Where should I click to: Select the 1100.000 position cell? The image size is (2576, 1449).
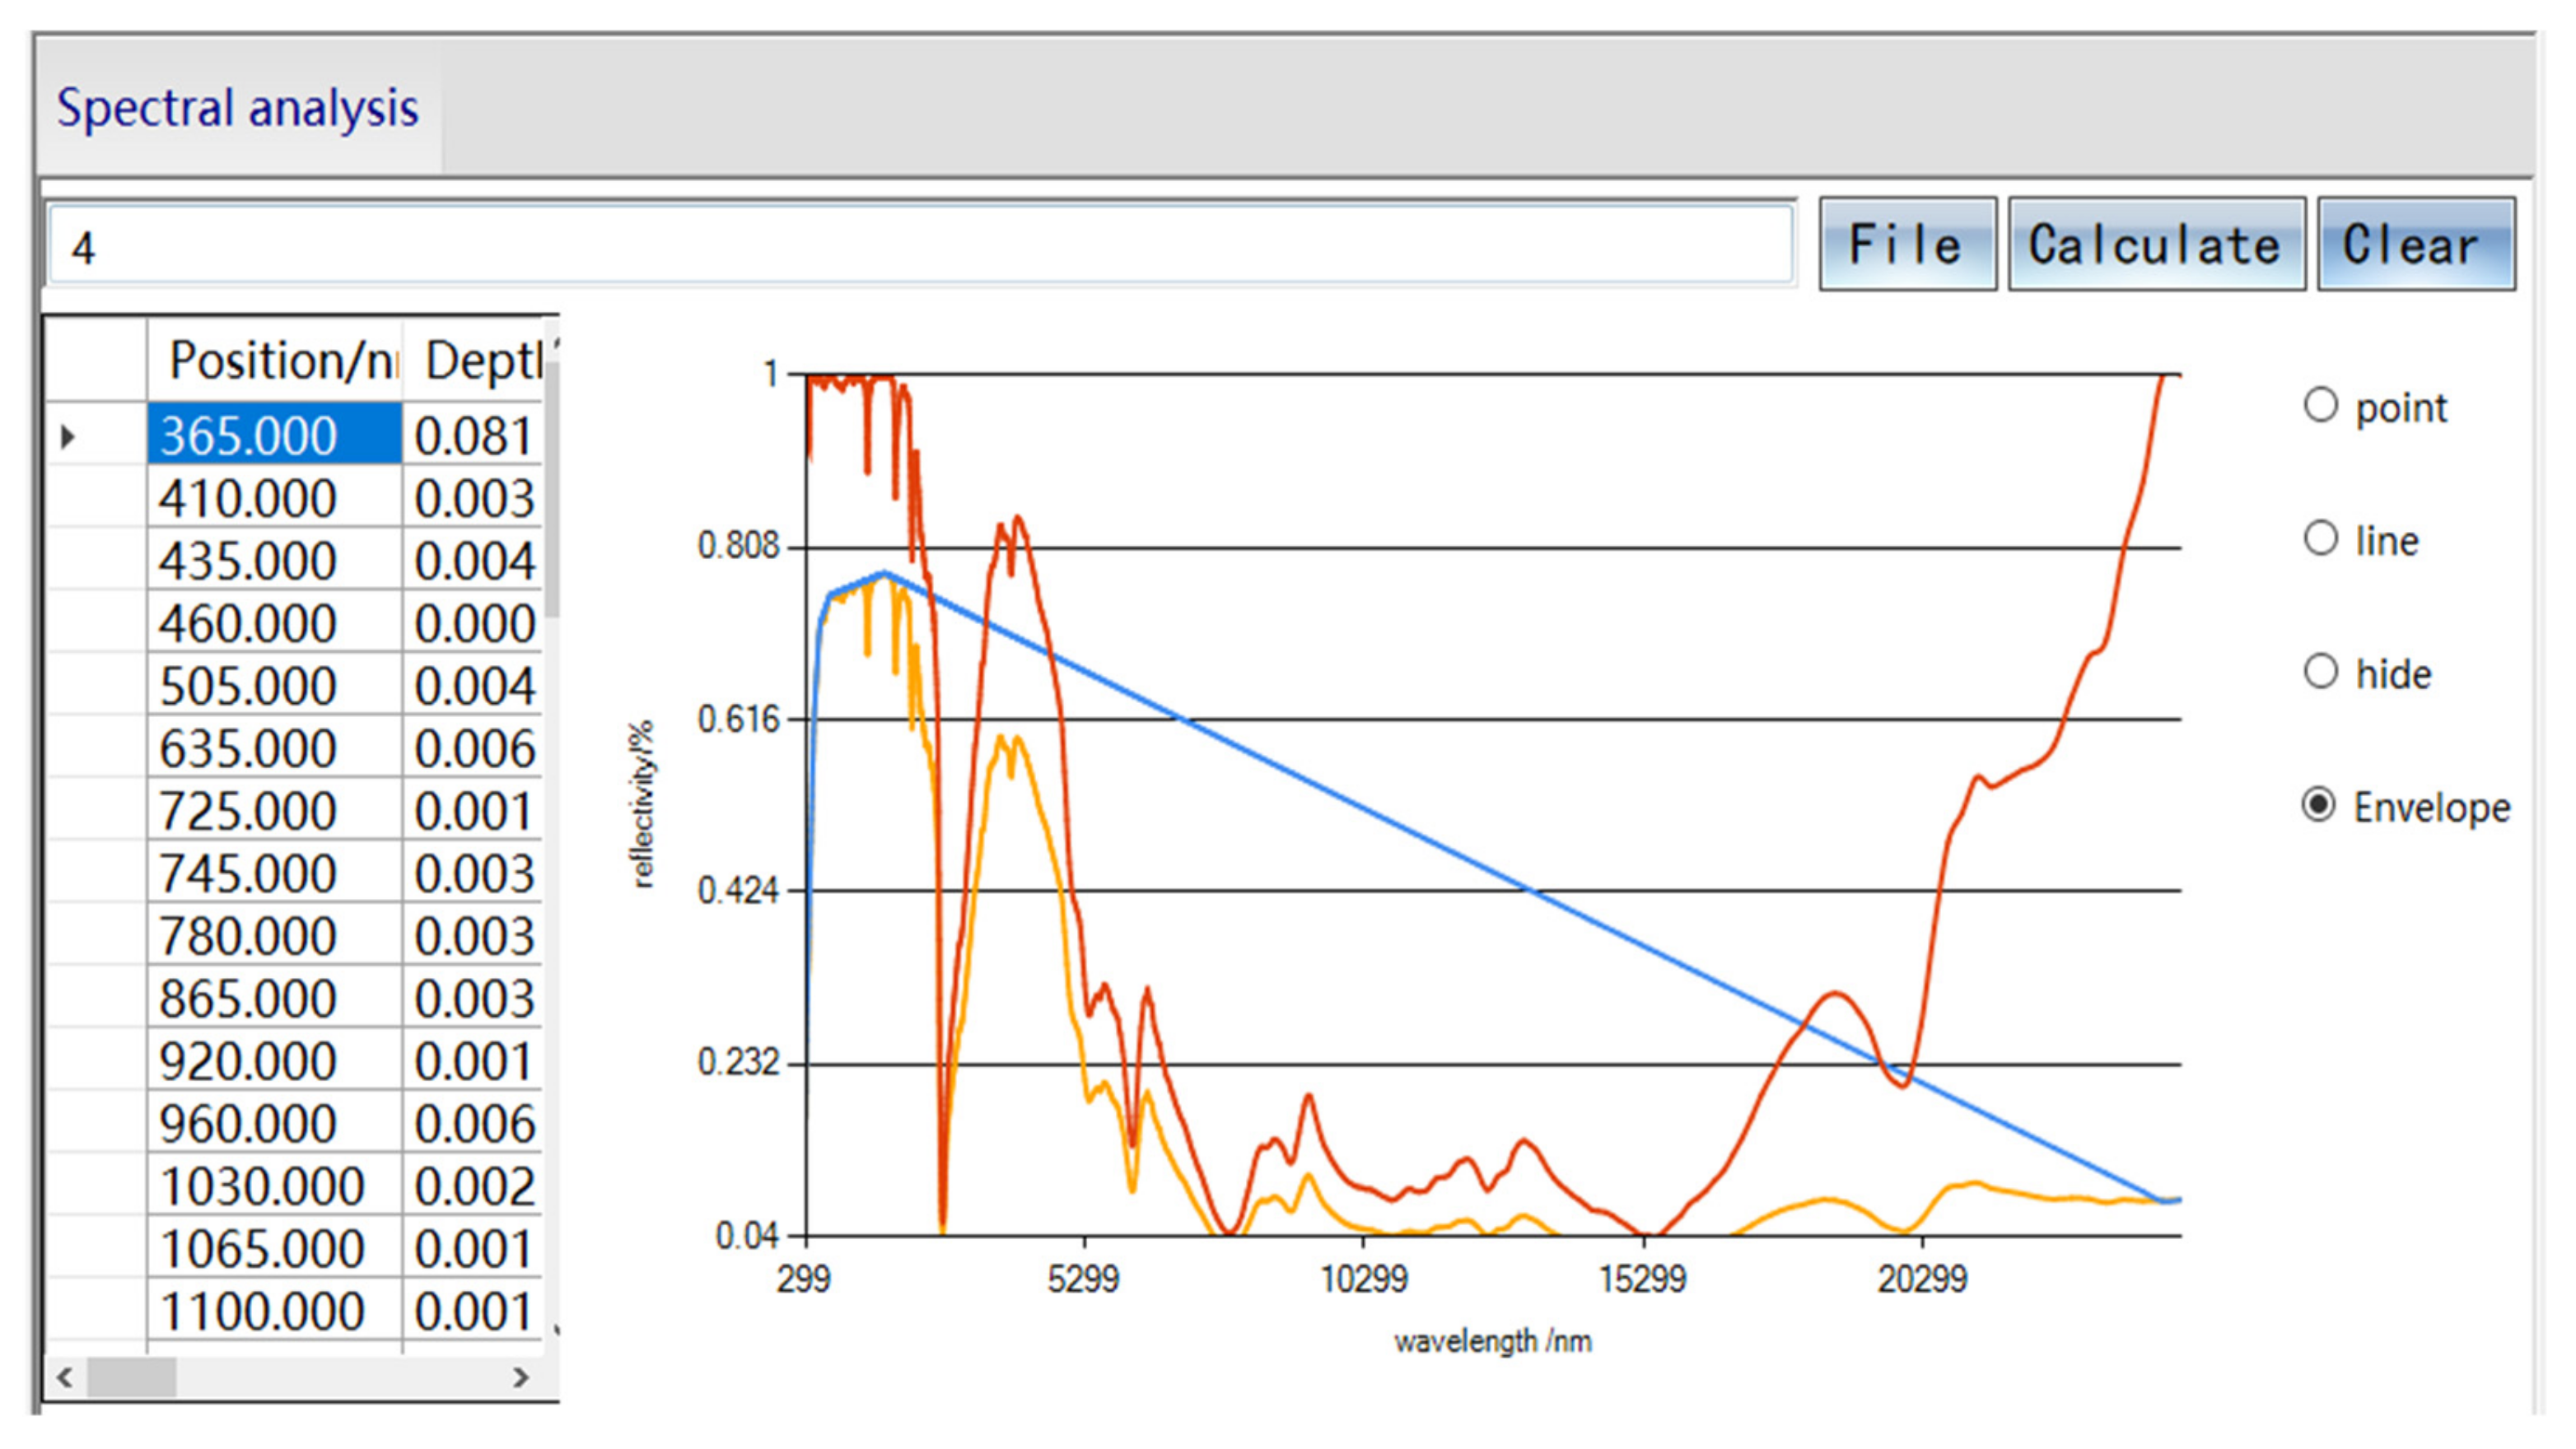[x=275, y=1312]
